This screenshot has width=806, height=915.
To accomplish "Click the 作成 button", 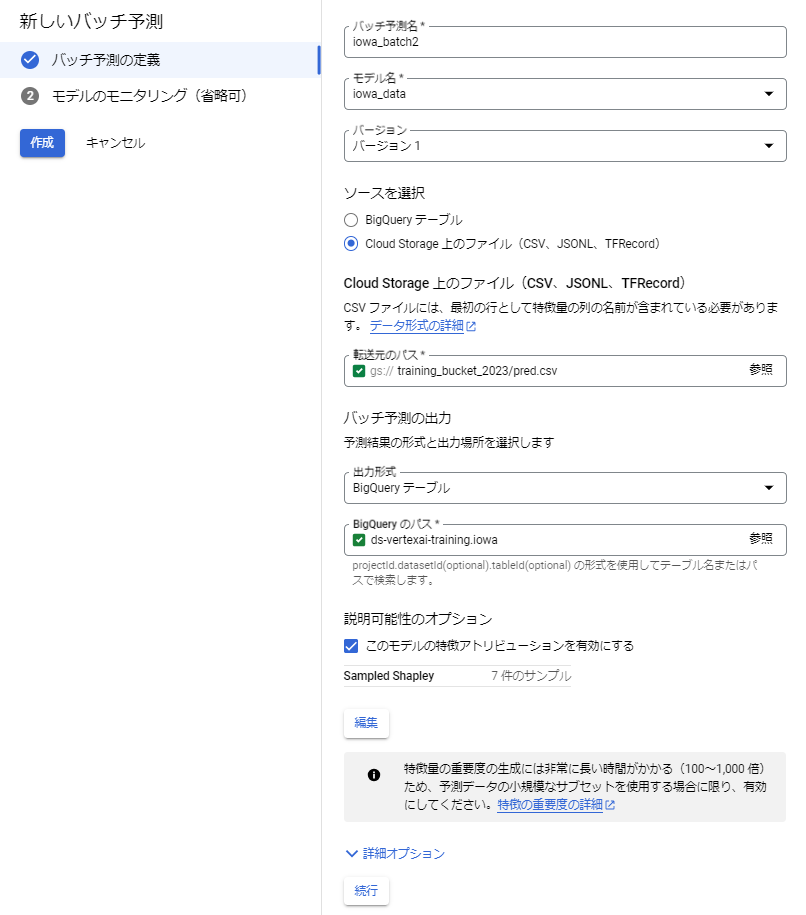I will click(x=42, y=143).
